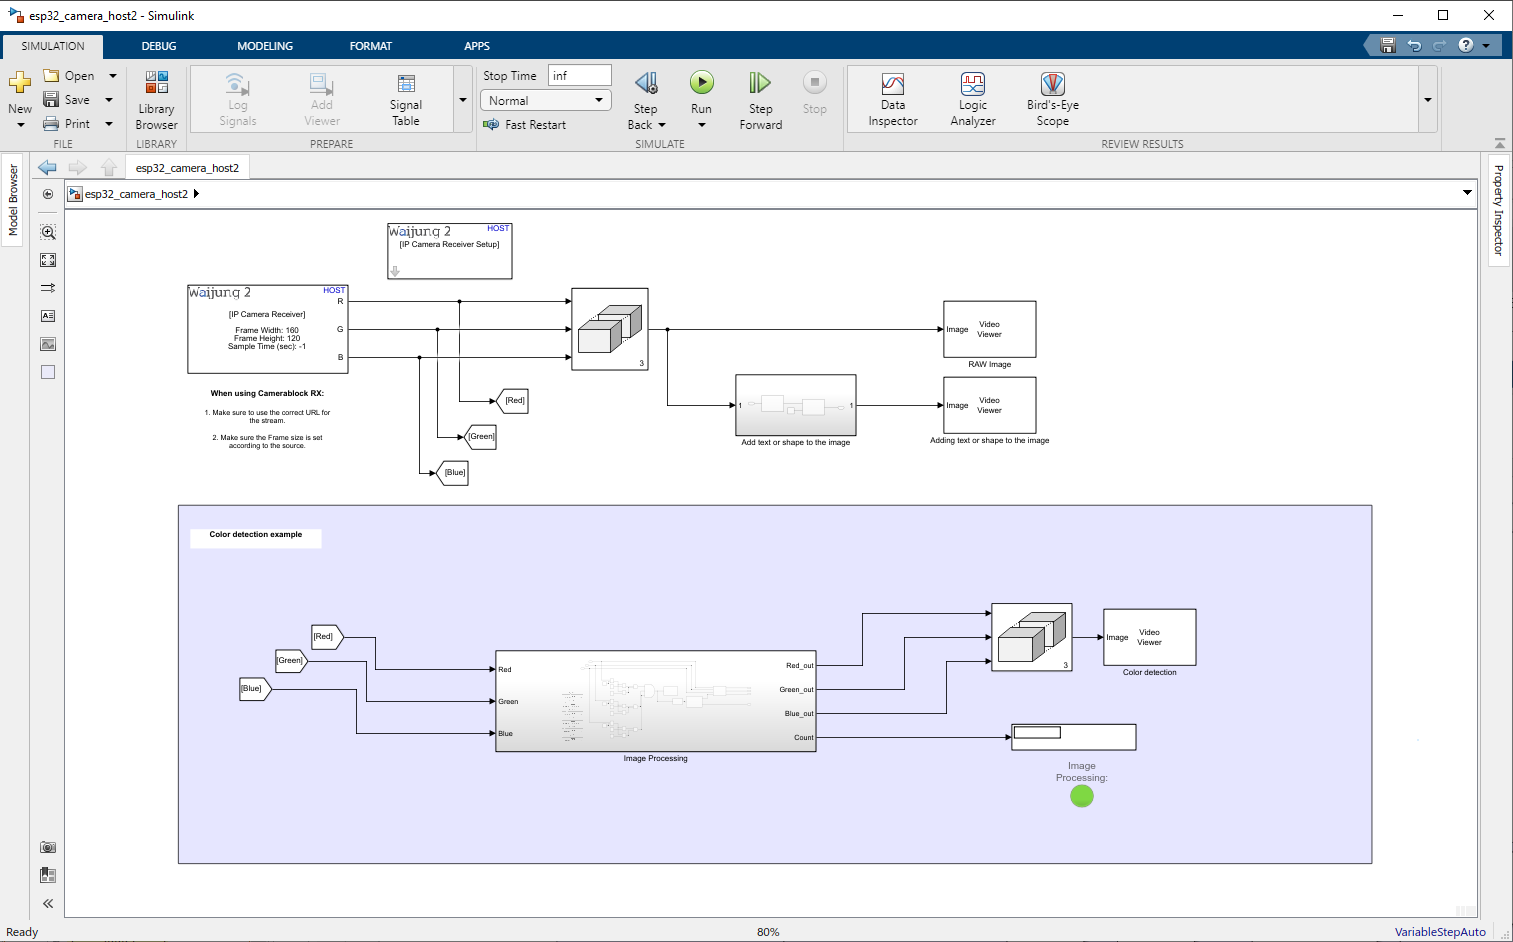Image resolution: width=1513 pixels, height=942 pixels.
Task: Click the Hide/Show Explorer Bar icon
Action: tap(48, 194)
